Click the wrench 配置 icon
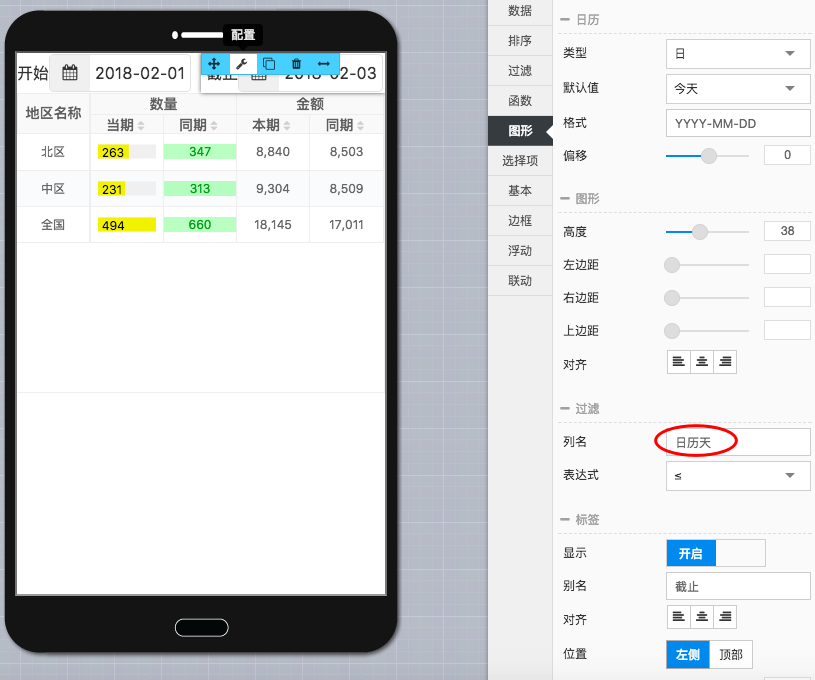This screenshot has width=815, height=680. pyautogui.click(x=241, y=64)
